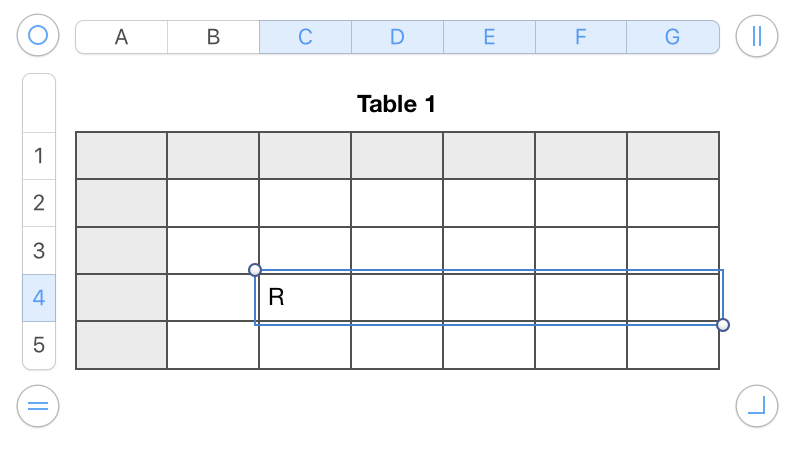This screenshot has height=452, width=808.
Task: Select column B header
Action: pyautogui.click(x=213, y=37)
